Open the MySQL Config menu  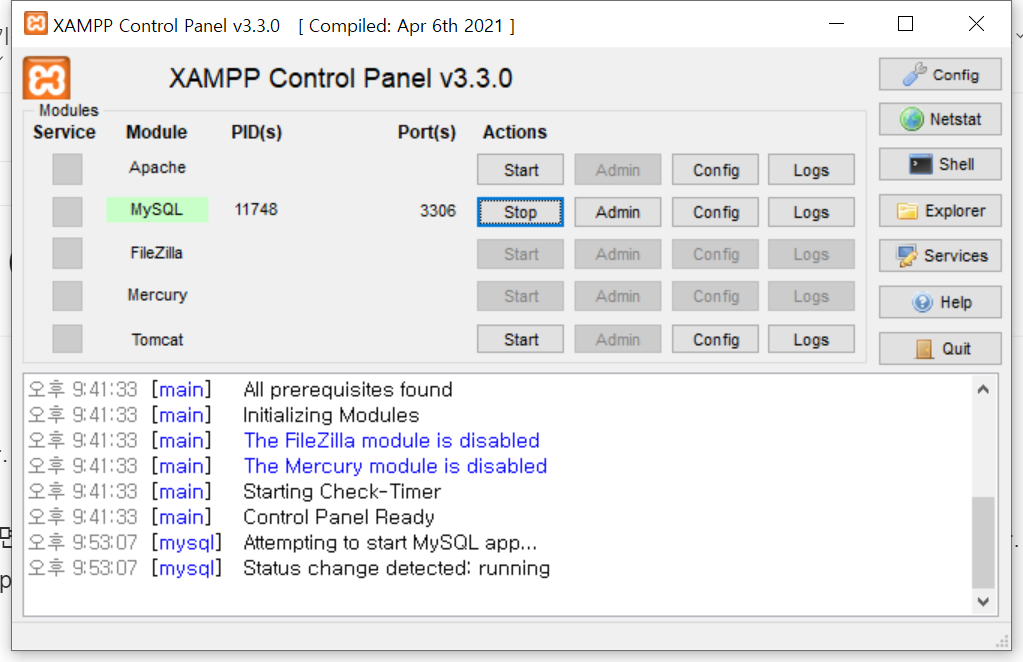coord(715,212)
